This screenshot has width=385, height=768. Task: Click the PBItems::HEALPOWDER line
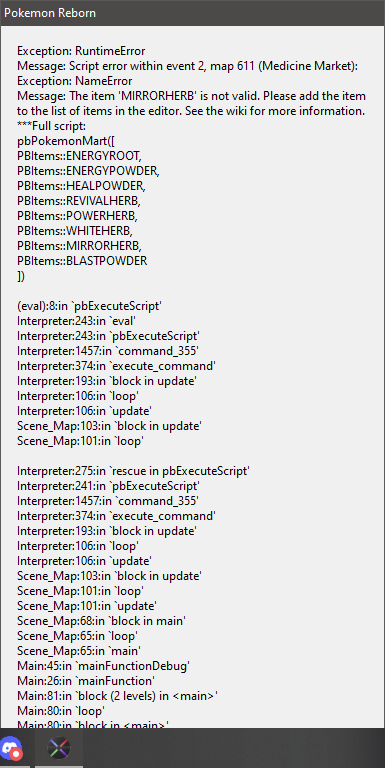[81, 186]
